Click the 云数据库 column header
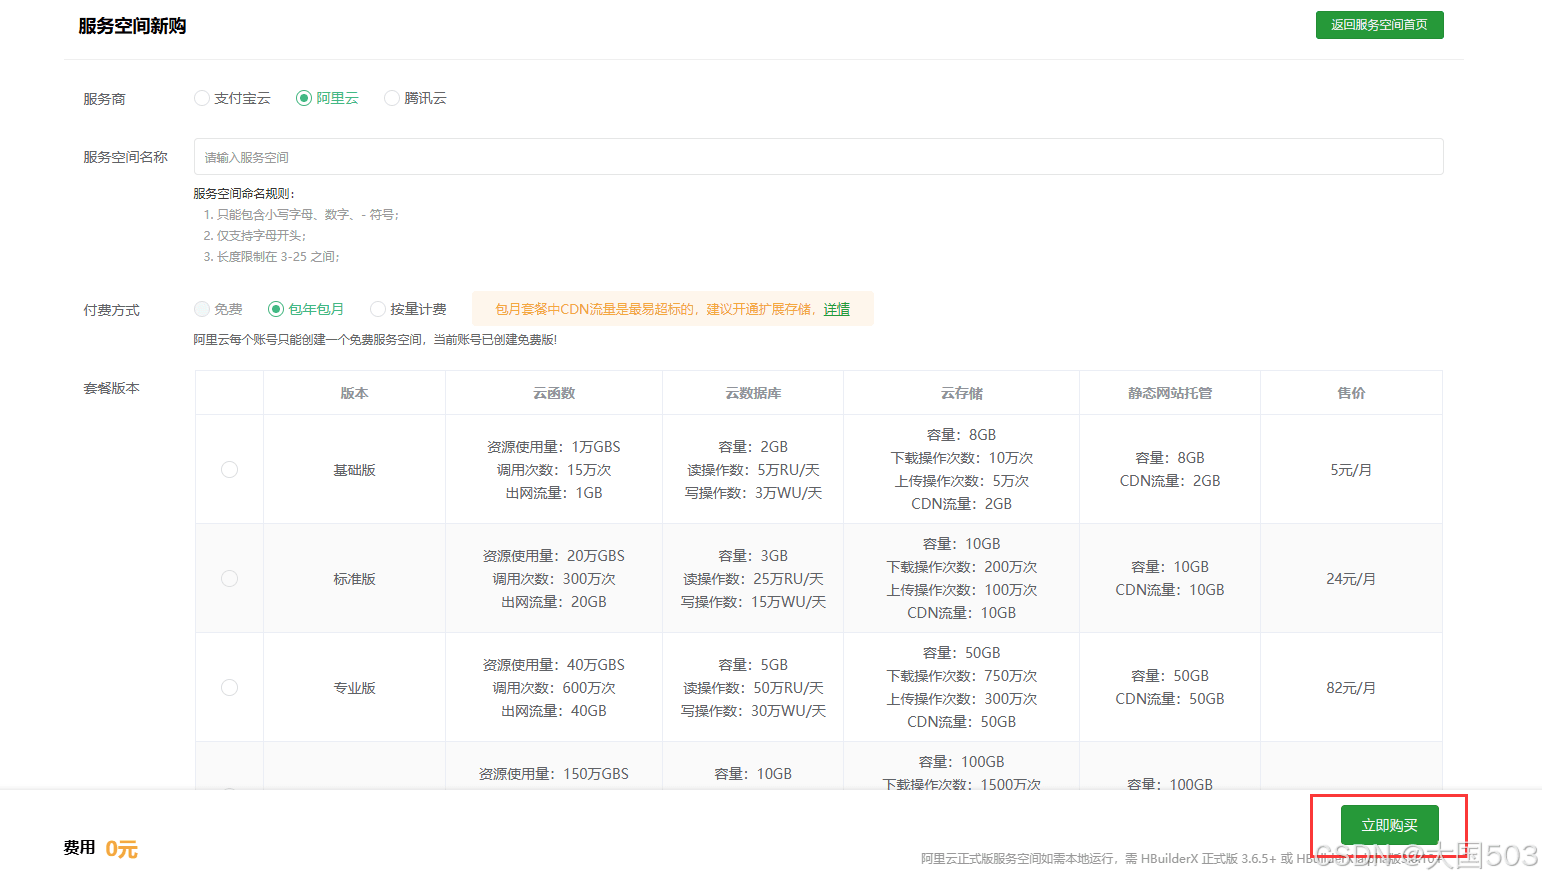The height and width of the screenshot is (882, 1542). (753, 393)
